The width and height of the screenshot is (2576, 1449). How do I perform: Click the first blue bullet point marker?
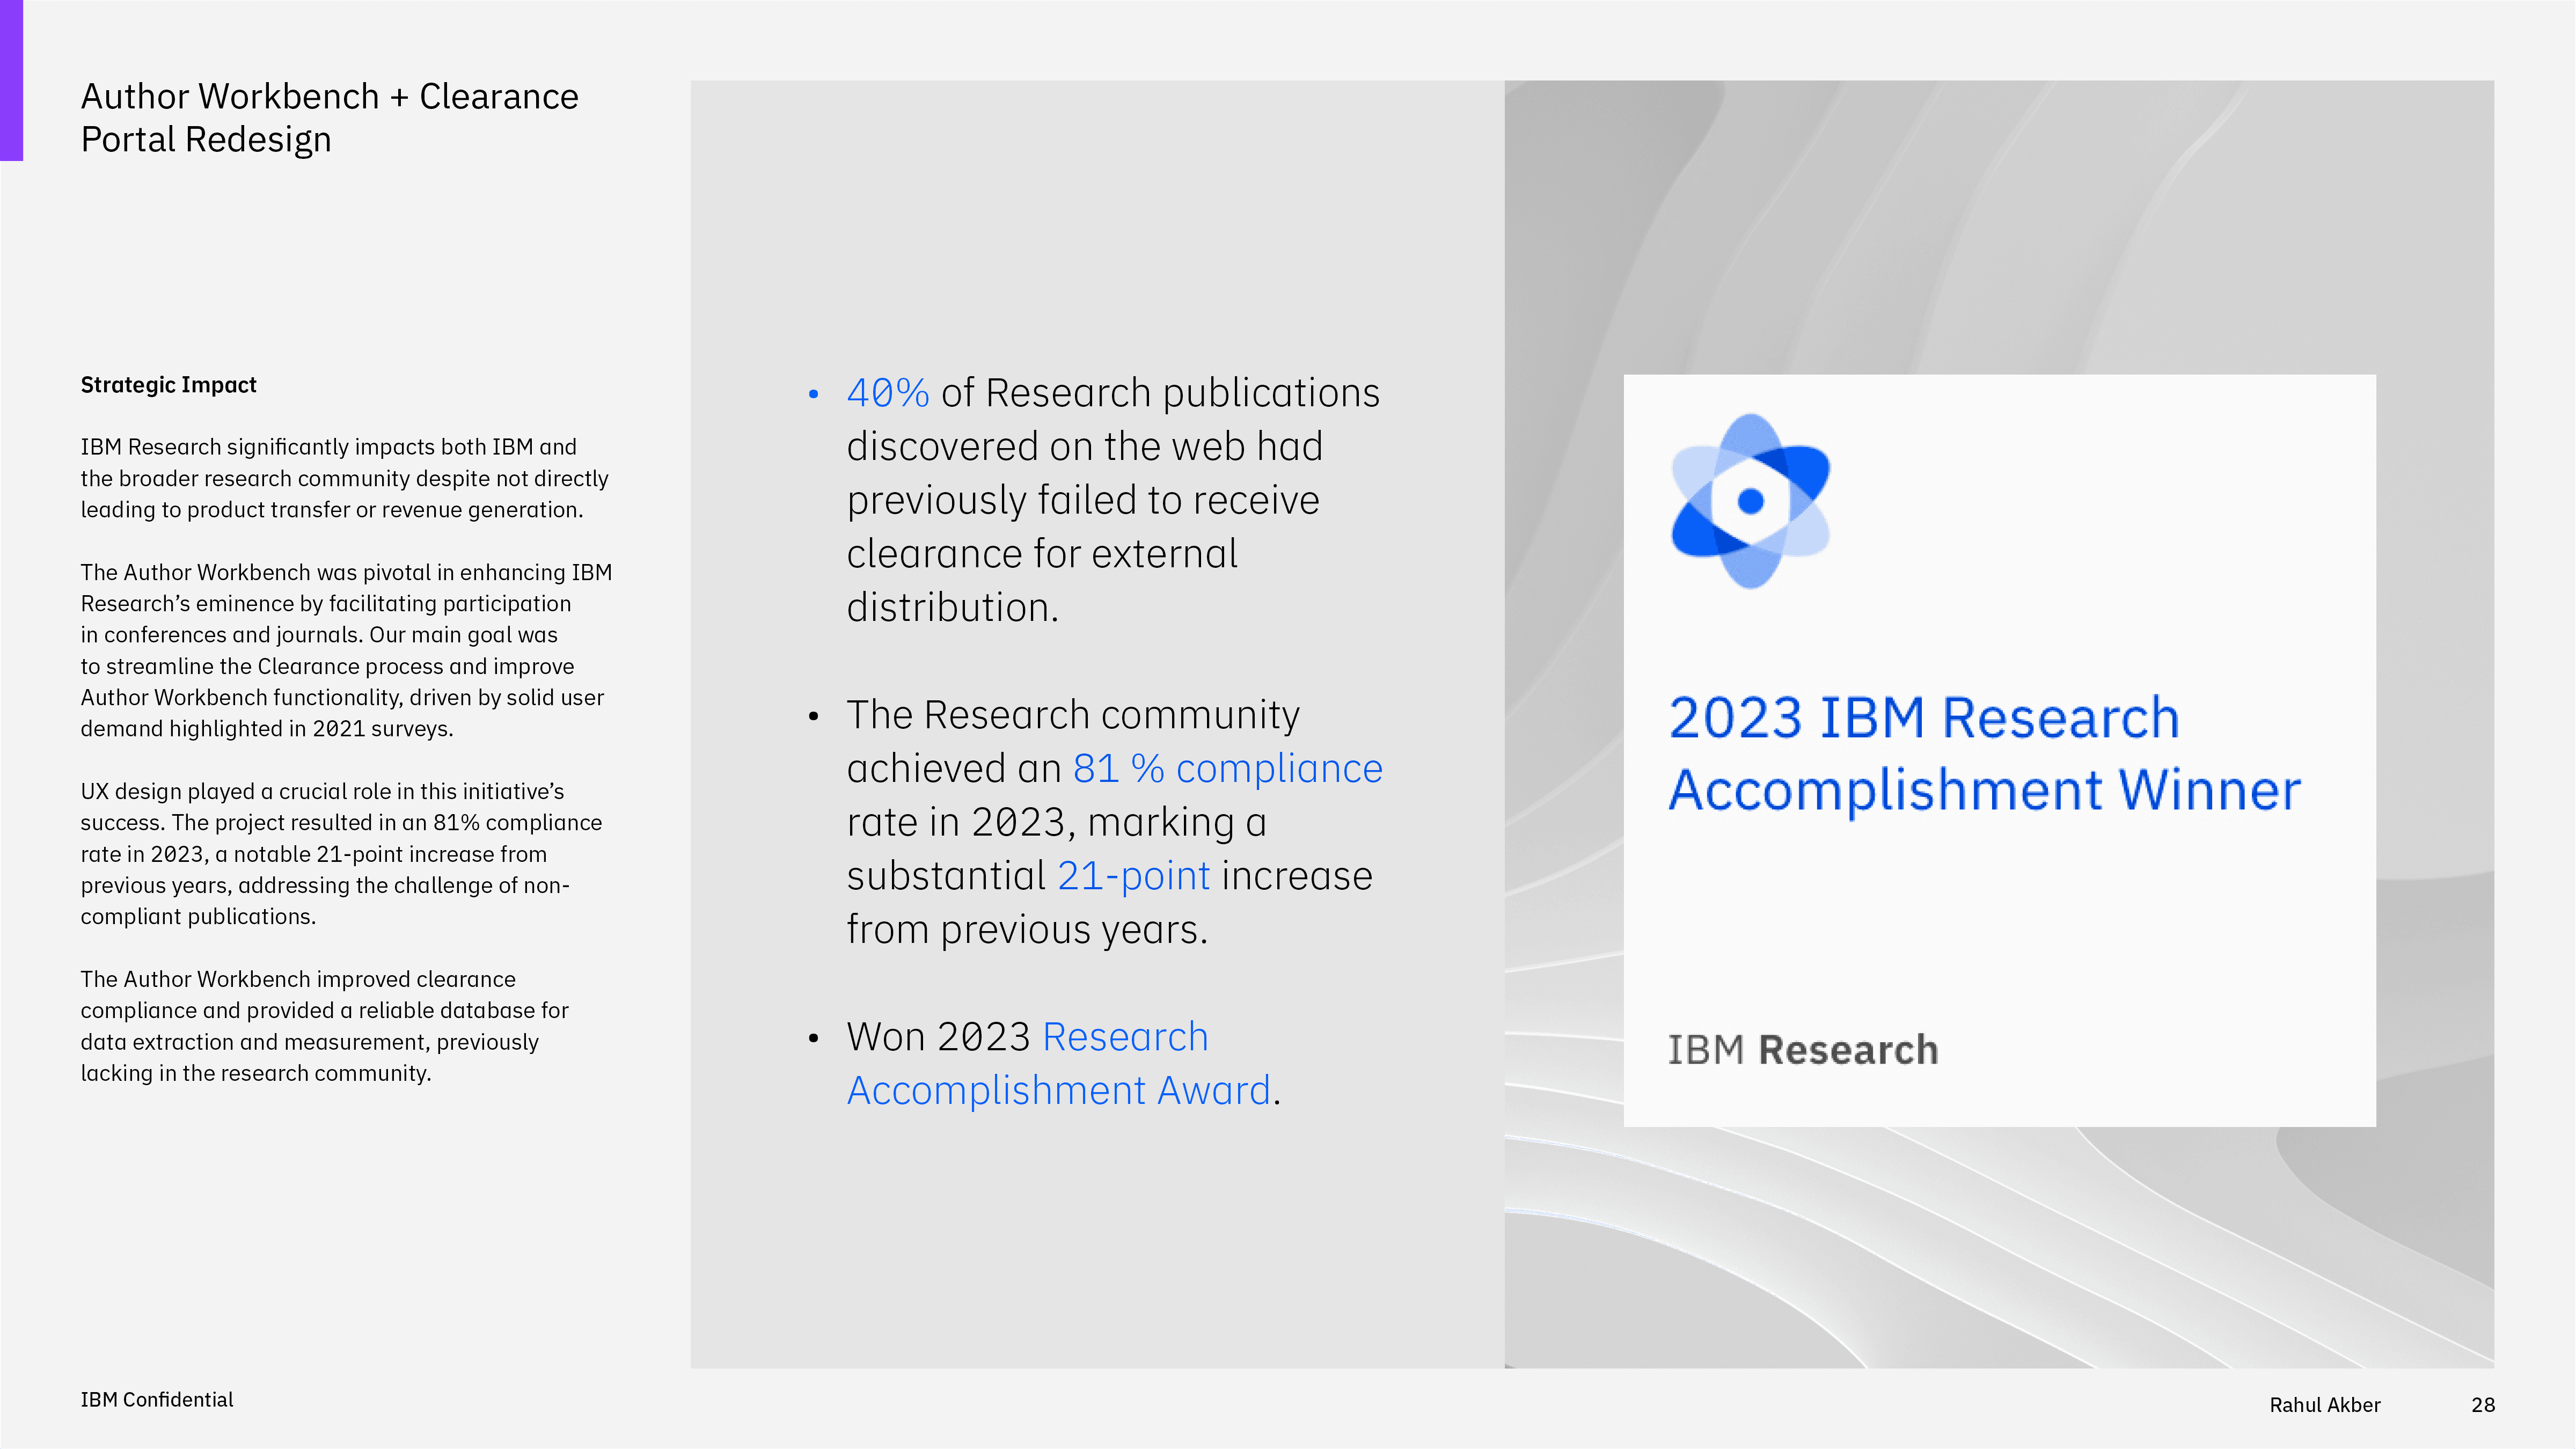pyautogui.click(x=813, y=394)
